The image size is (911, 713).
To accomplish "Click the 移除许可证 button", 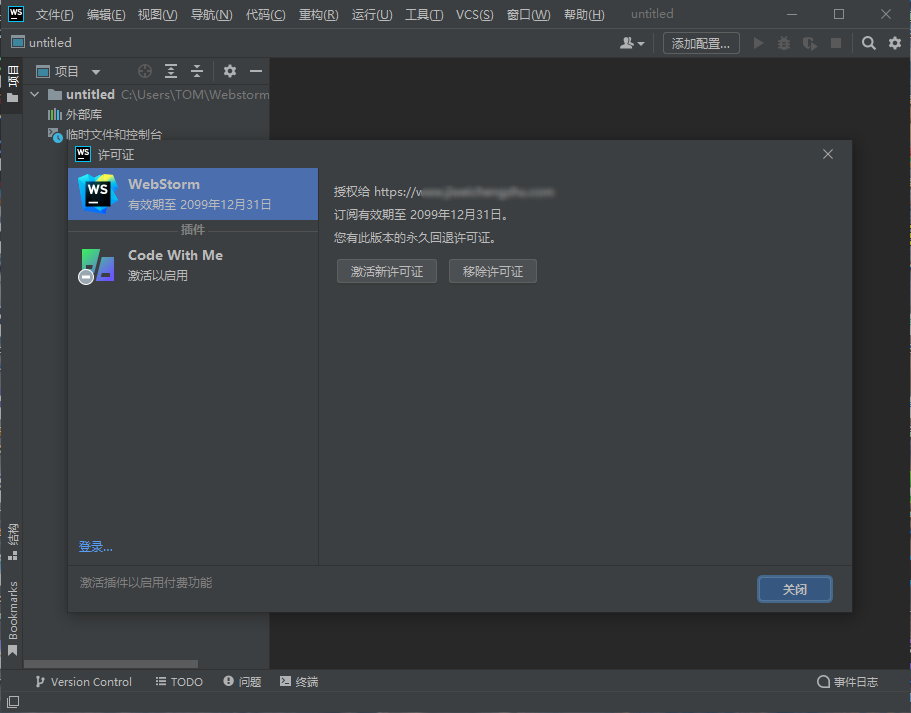I will pos(493,271).
